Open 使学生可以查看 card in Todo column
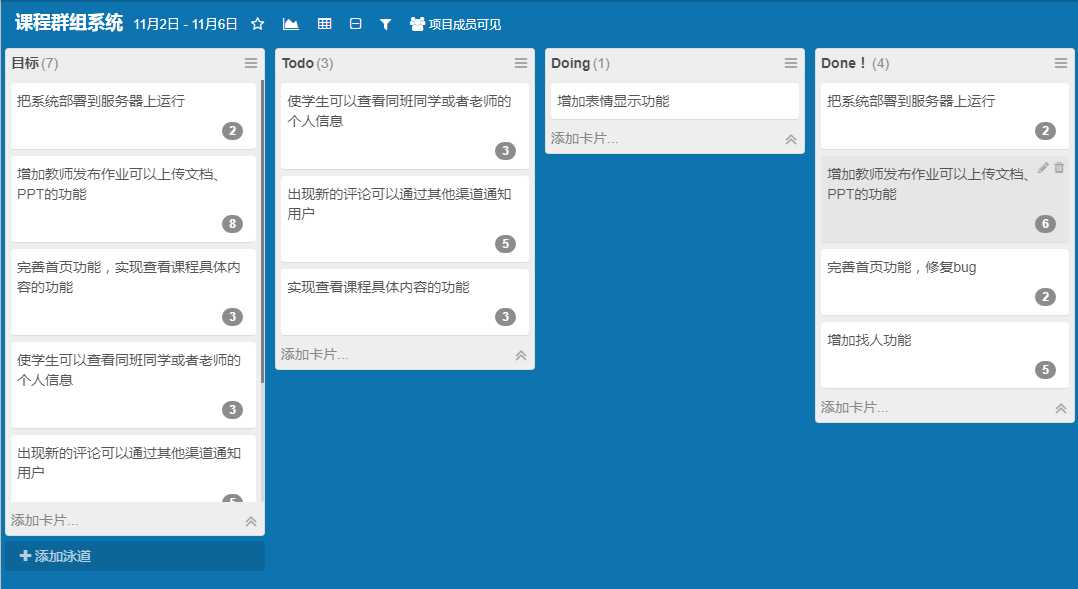 (x=405, y=126)
